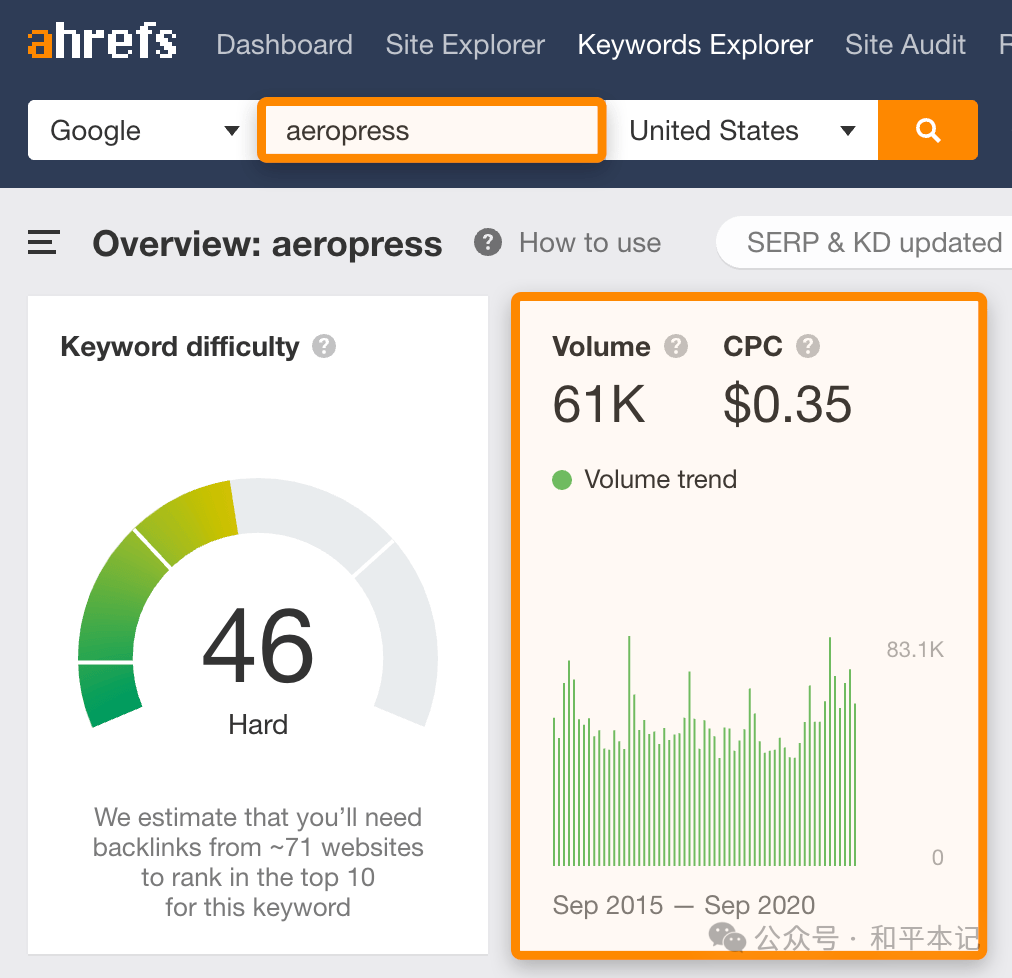Click the WeChat watermark icon

click(x=727, y=936)
